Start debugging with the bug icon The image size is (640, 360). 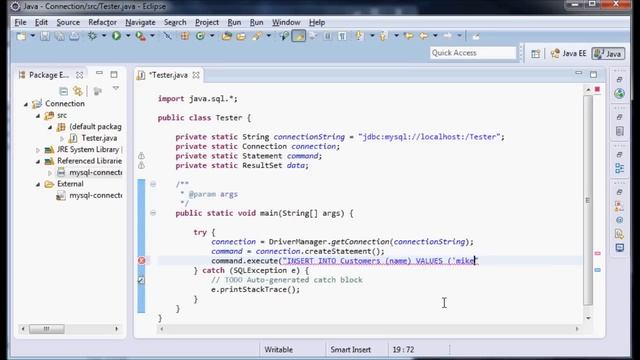tap(93, 36)
